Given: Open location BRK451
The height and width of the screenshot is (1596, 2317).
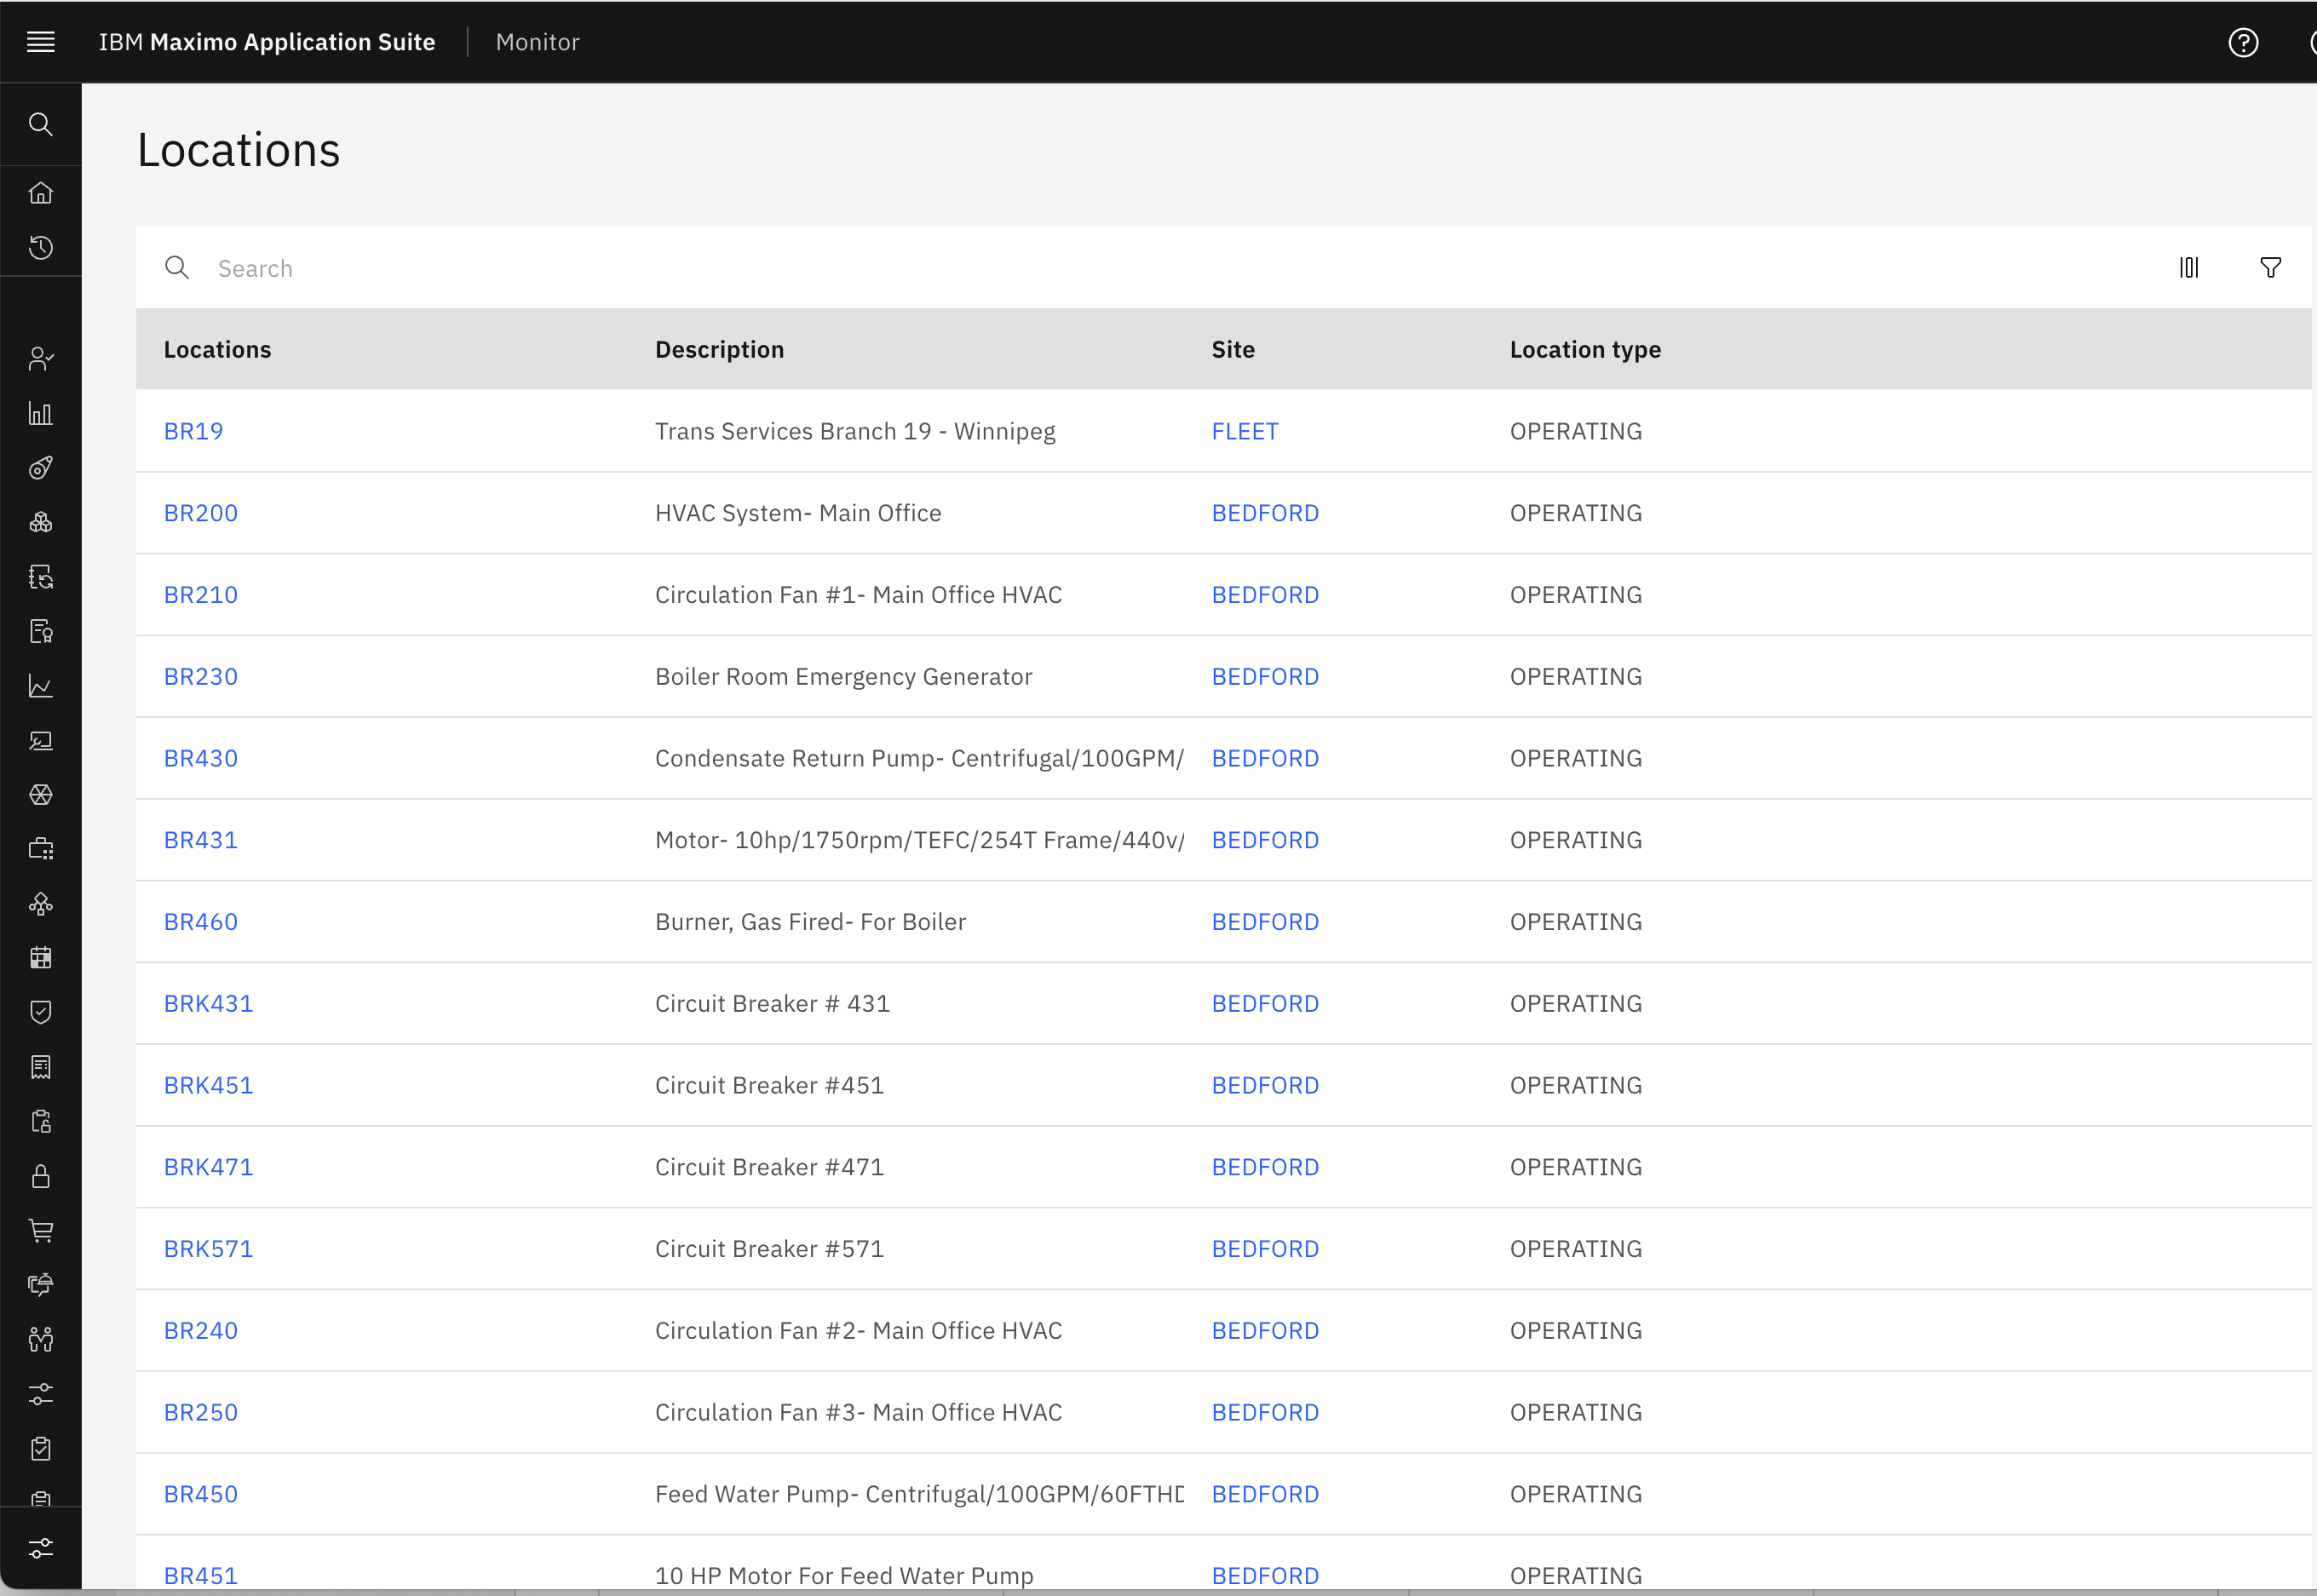Looking at the screenshot, I should (208, 1085).
